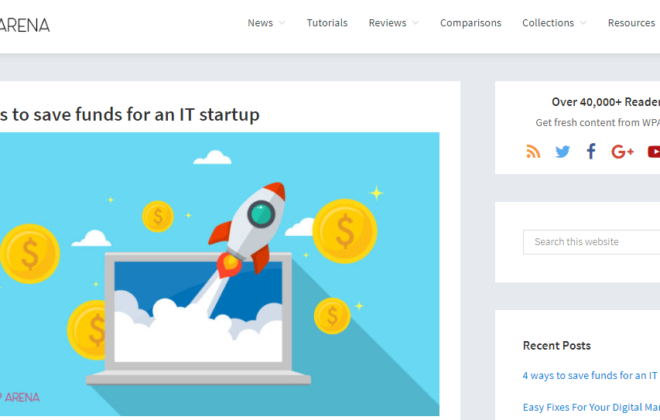This screenshot has width=660, height=420.
Task: Expand the Reviews dropdown arrow
Action: pyautogui.click(x=415, y=23)
